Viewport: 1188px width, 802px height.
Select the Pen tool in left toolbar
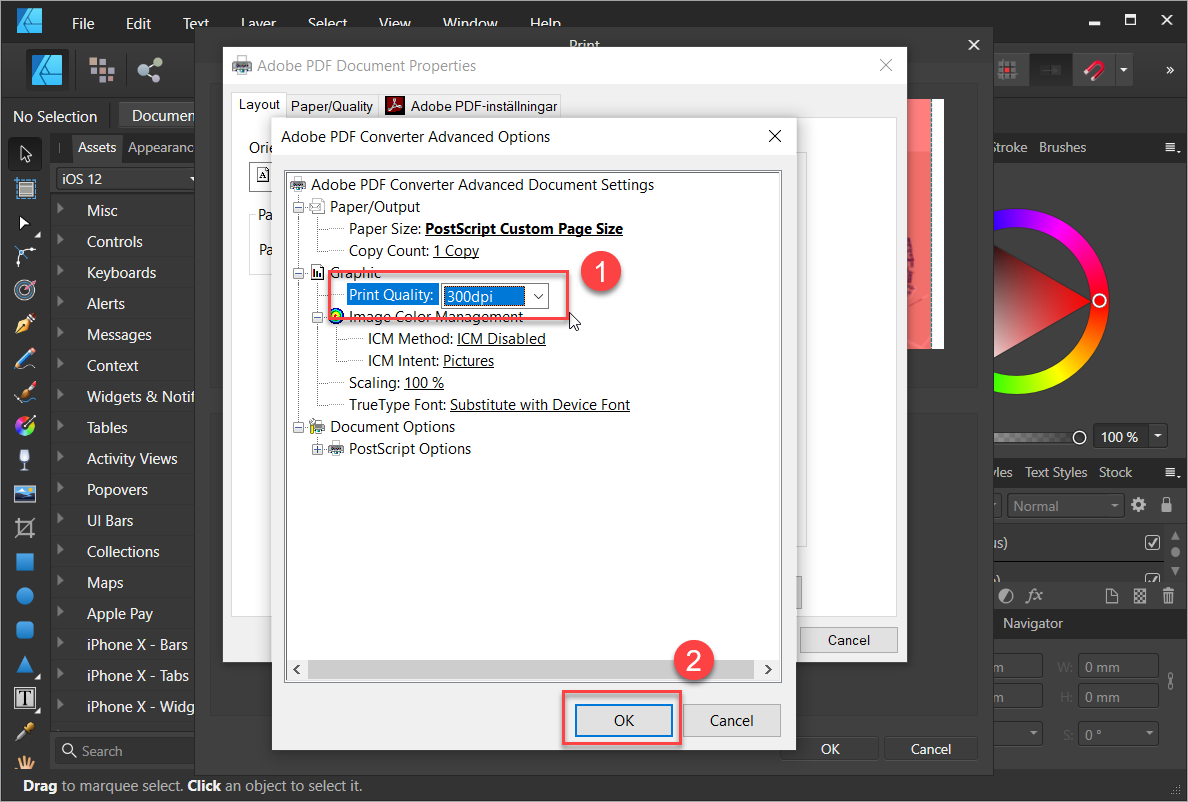pyautogui.click(x=25, y=326)
